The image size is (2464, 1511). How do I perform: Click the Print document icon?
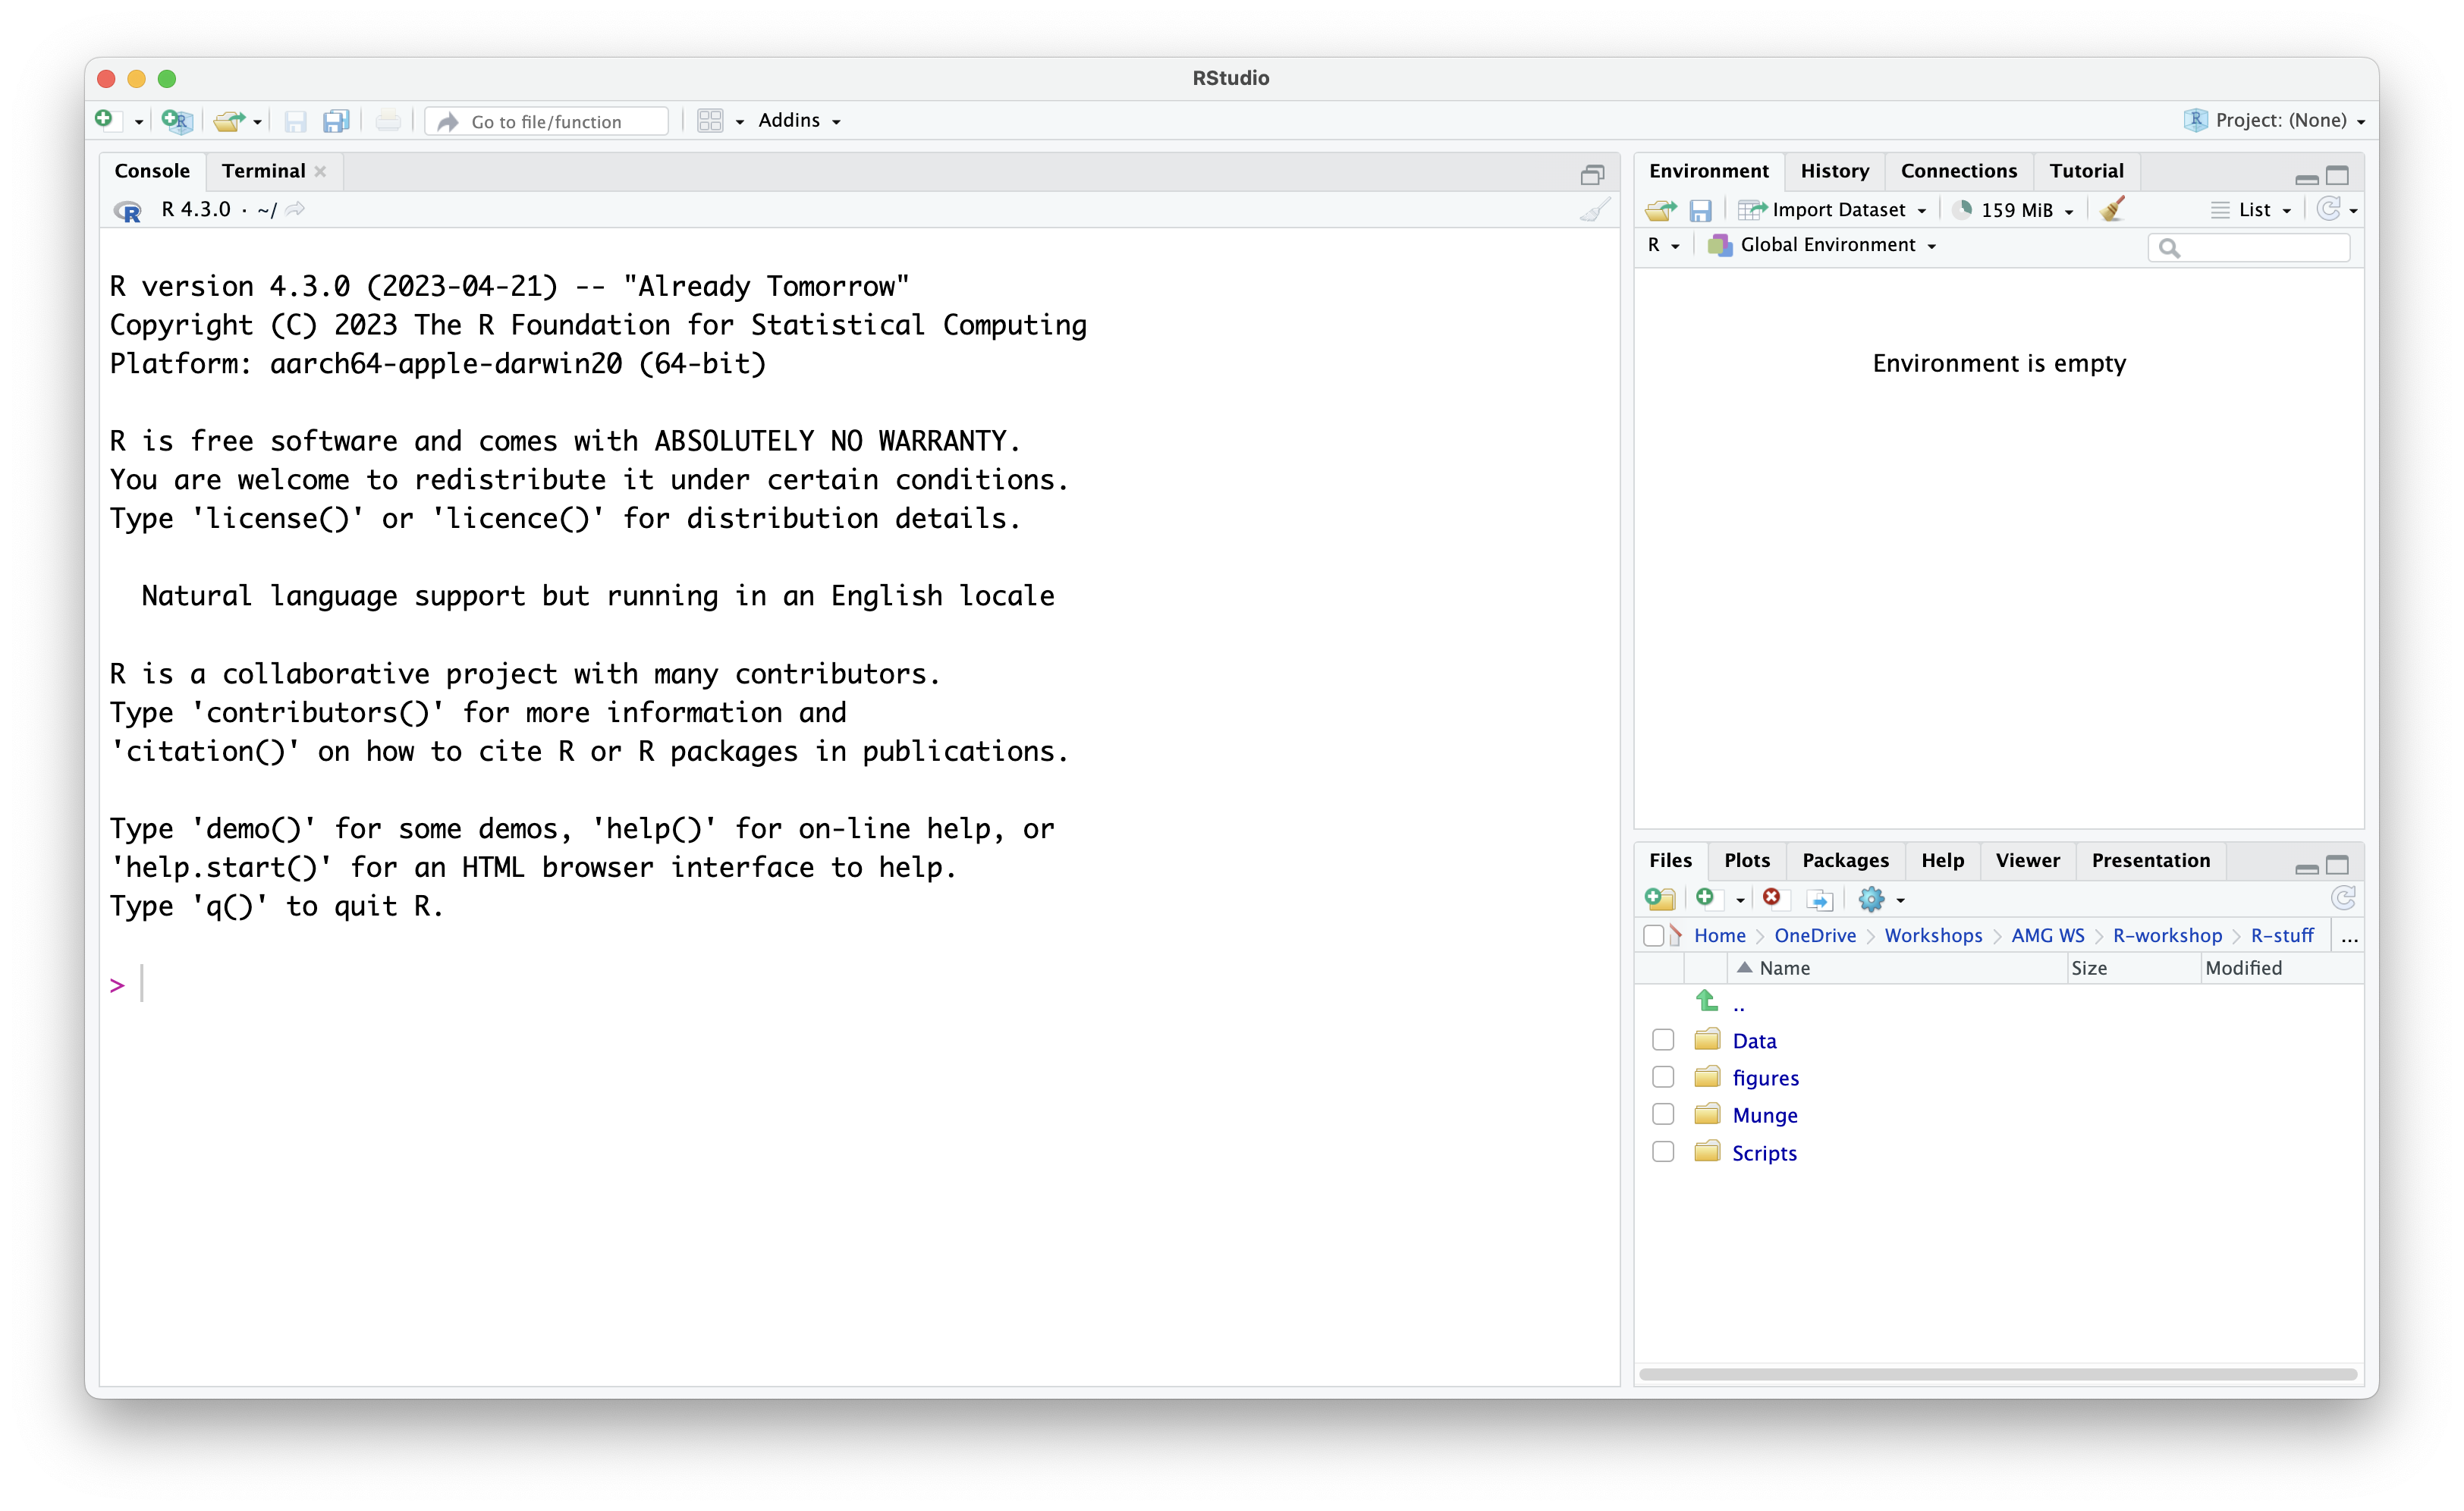388,121
